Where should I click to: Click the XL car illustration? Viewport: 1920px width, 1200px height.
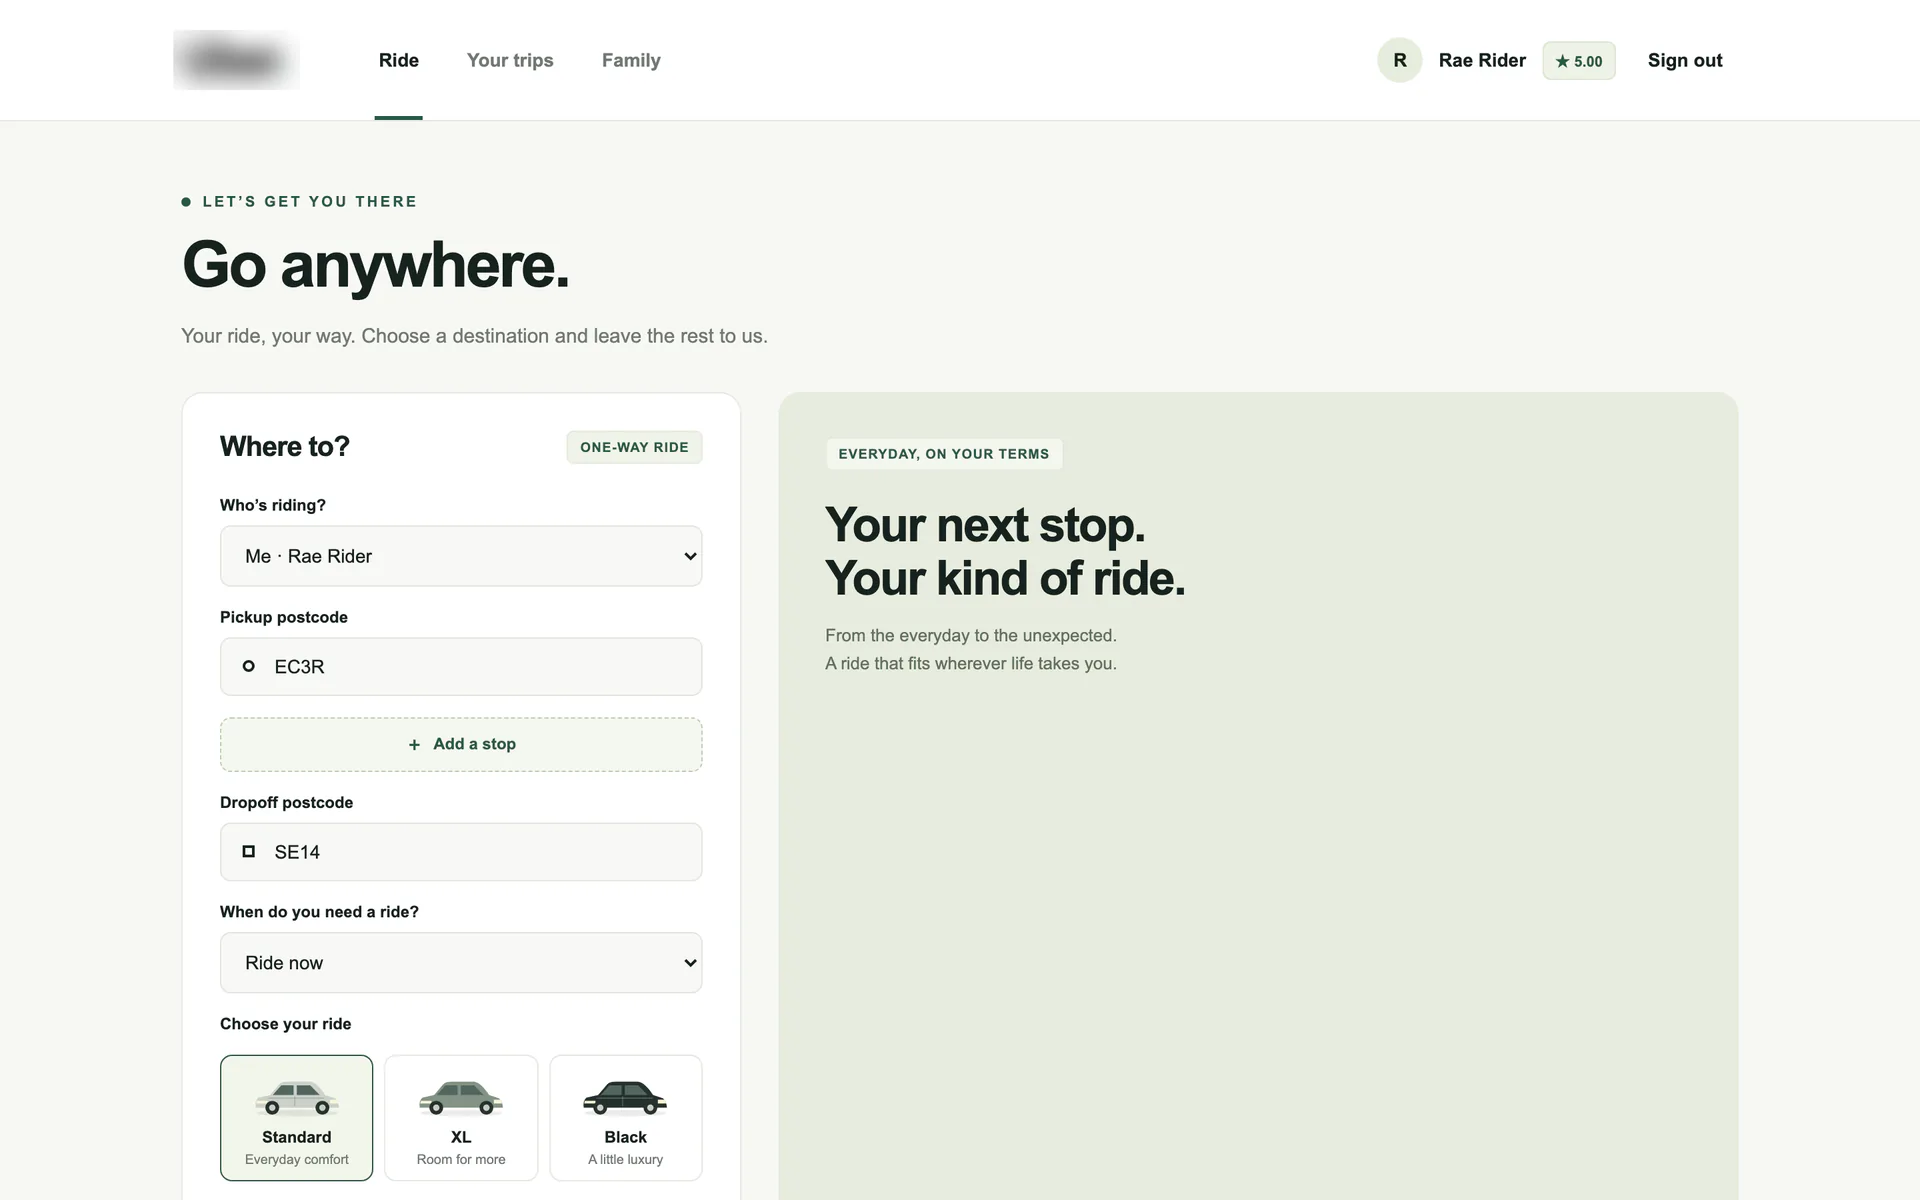[x=461, y=1098]
